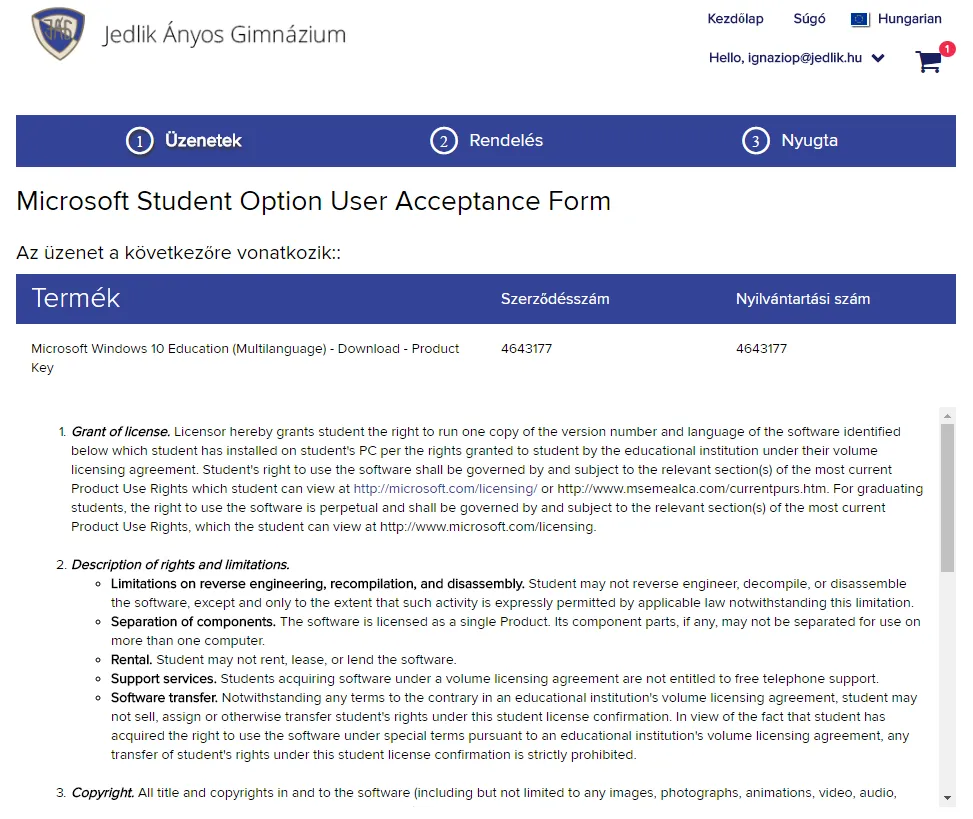This screenshot has height=819, width=973.
Task: Click the Jedlik Ányos Gimnázium shield logo
Action: point(58,34)
